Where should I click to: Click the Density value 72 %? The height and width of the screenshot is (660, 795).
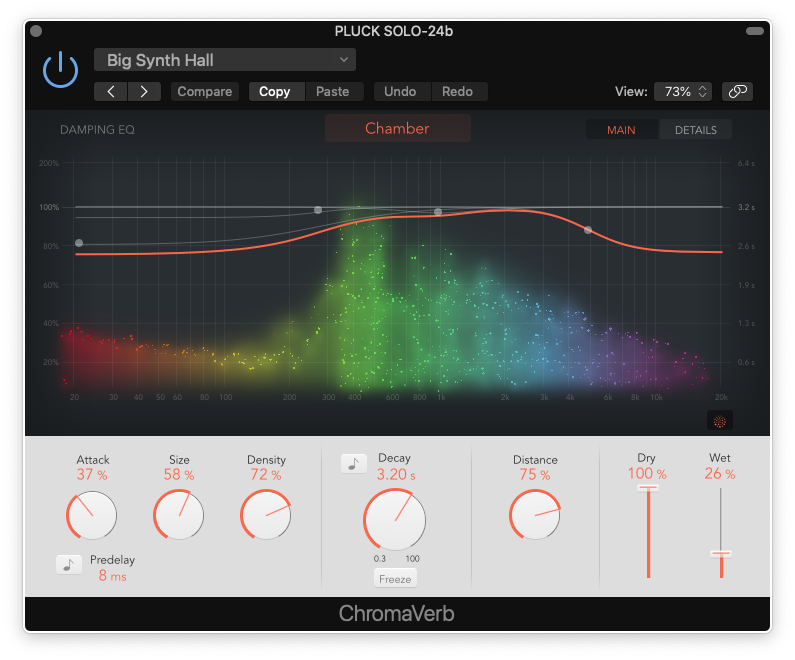[266, 475]
